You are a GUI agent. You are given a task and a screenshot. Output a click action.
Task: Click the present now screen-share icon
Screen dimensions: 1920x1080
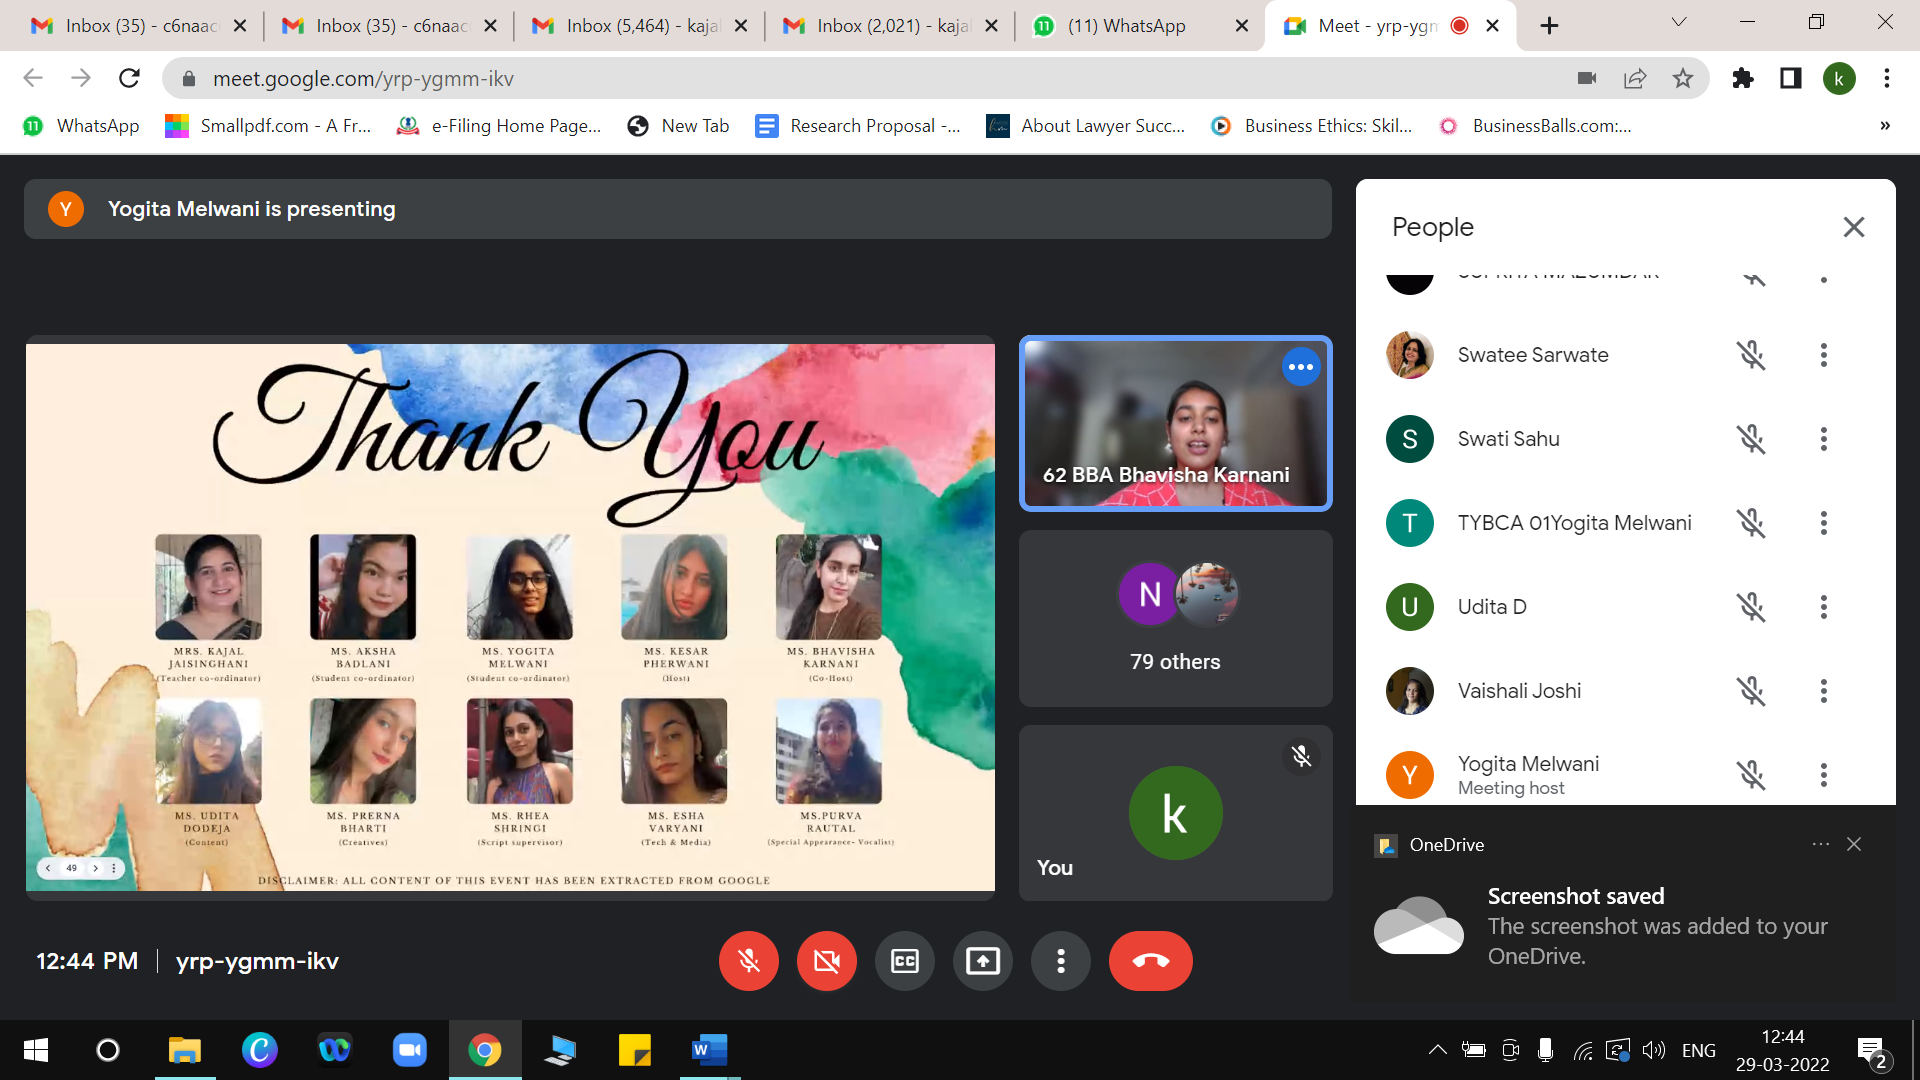click(982, 961)
